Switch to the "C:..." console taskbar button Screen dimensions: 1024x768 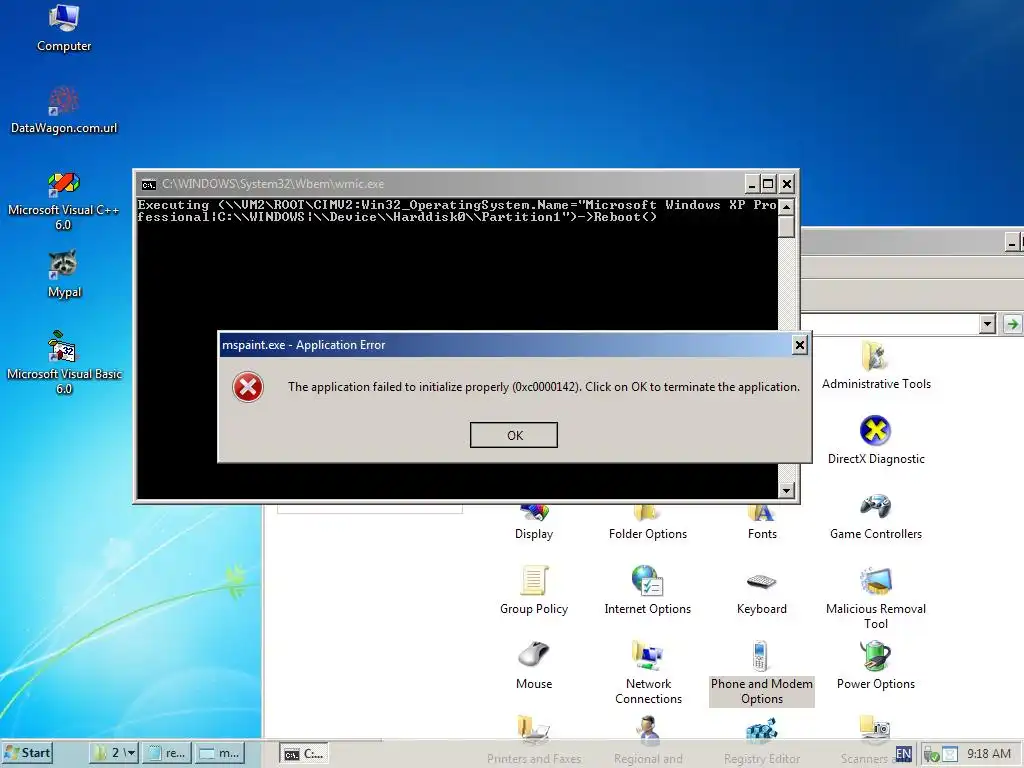304,754
